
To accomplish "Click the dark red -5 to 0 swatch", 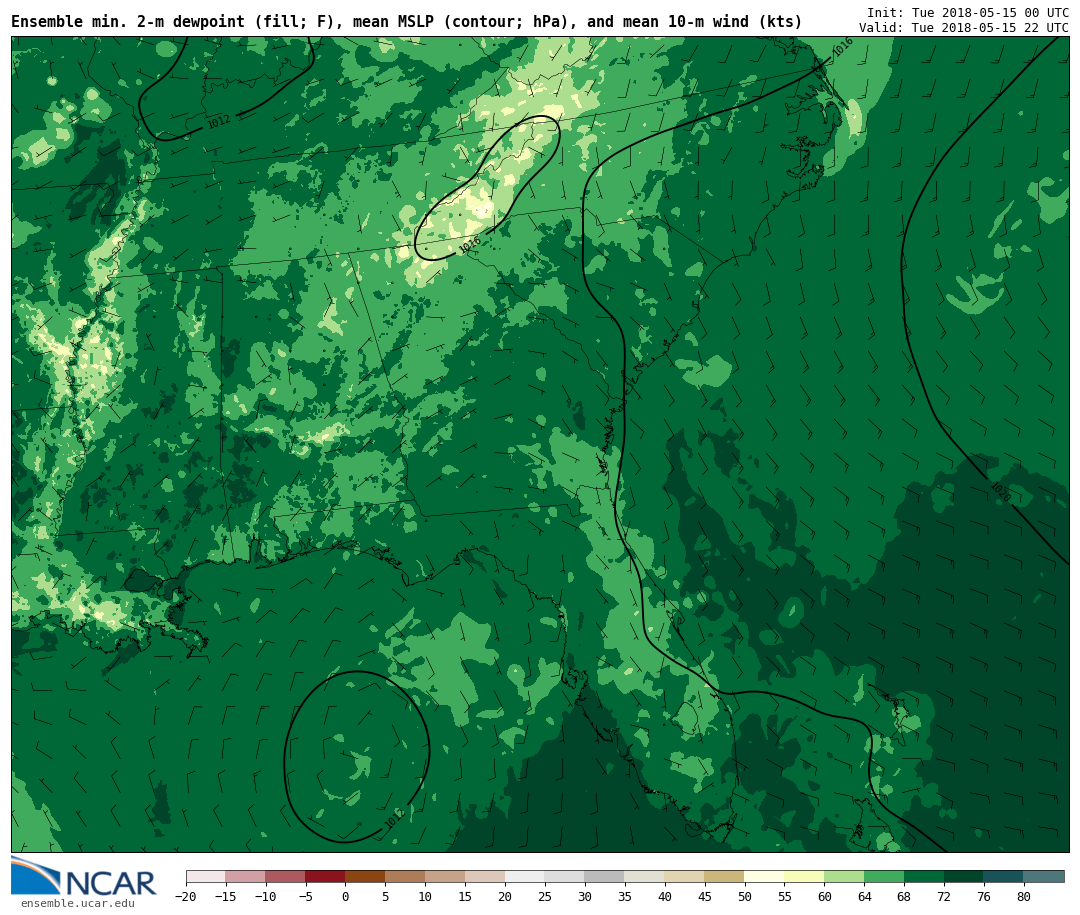I will tap(325, 876).
